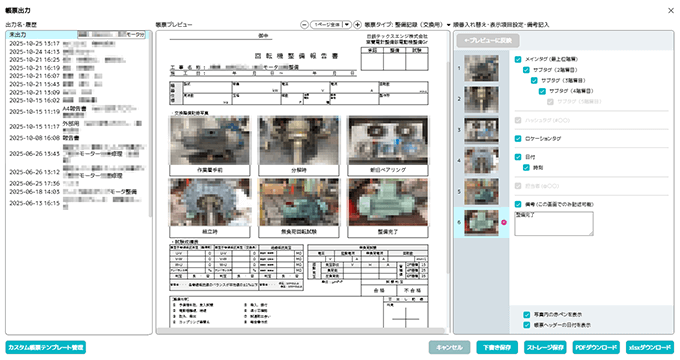Screen dimensions: 680x360
Task: Toggle the 備考 checkbox
Action: point(518,204)
